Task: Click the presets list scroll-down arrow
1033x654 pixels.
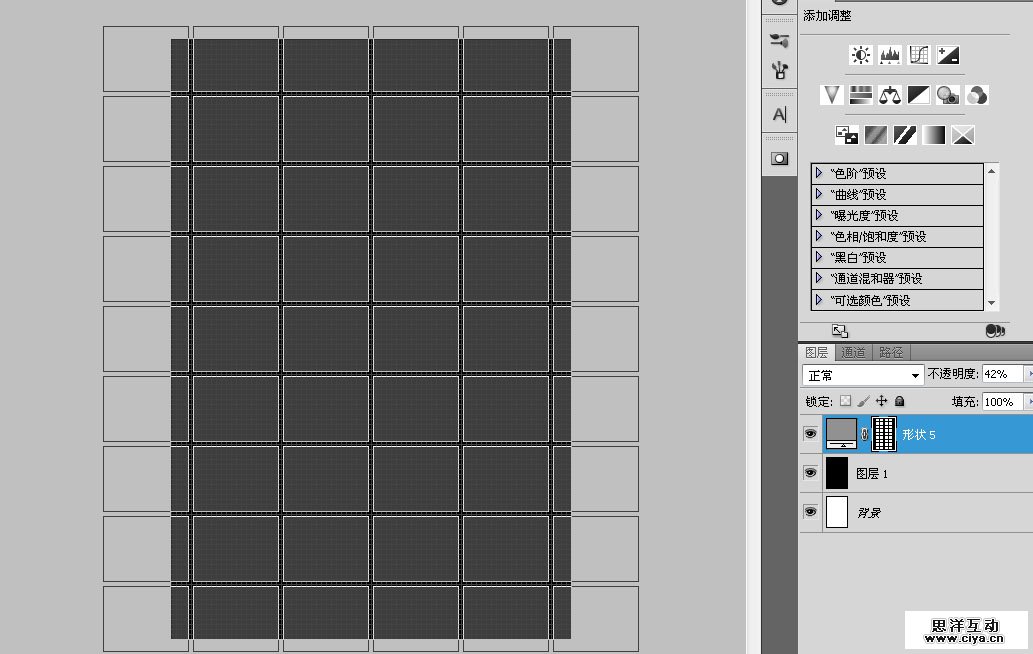Action: point(991,303)
